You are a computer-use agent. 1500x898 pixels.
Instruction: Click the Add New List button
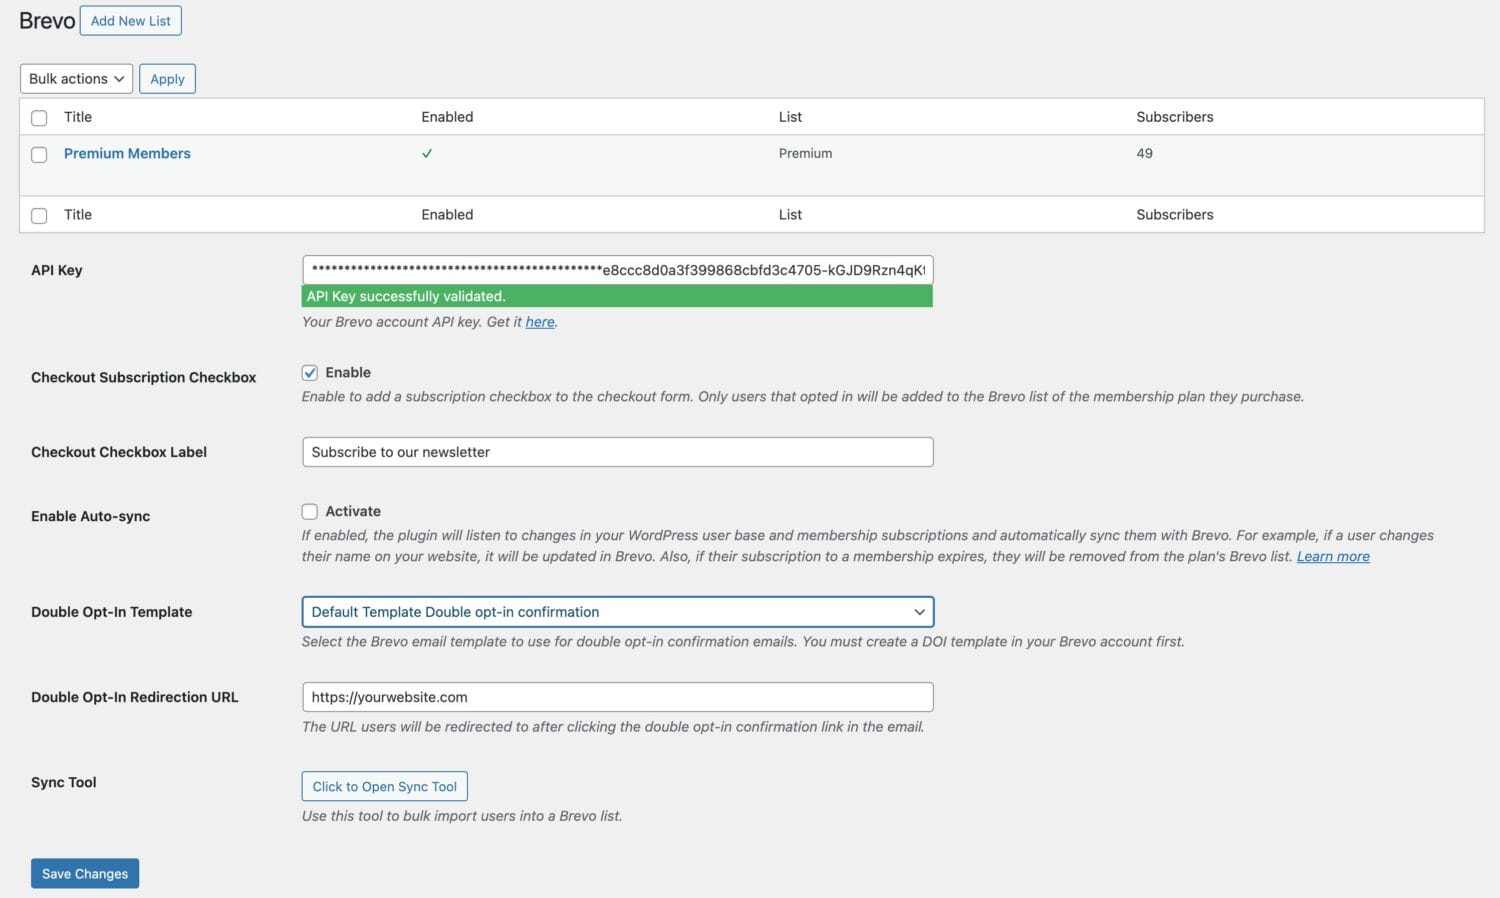130,21
